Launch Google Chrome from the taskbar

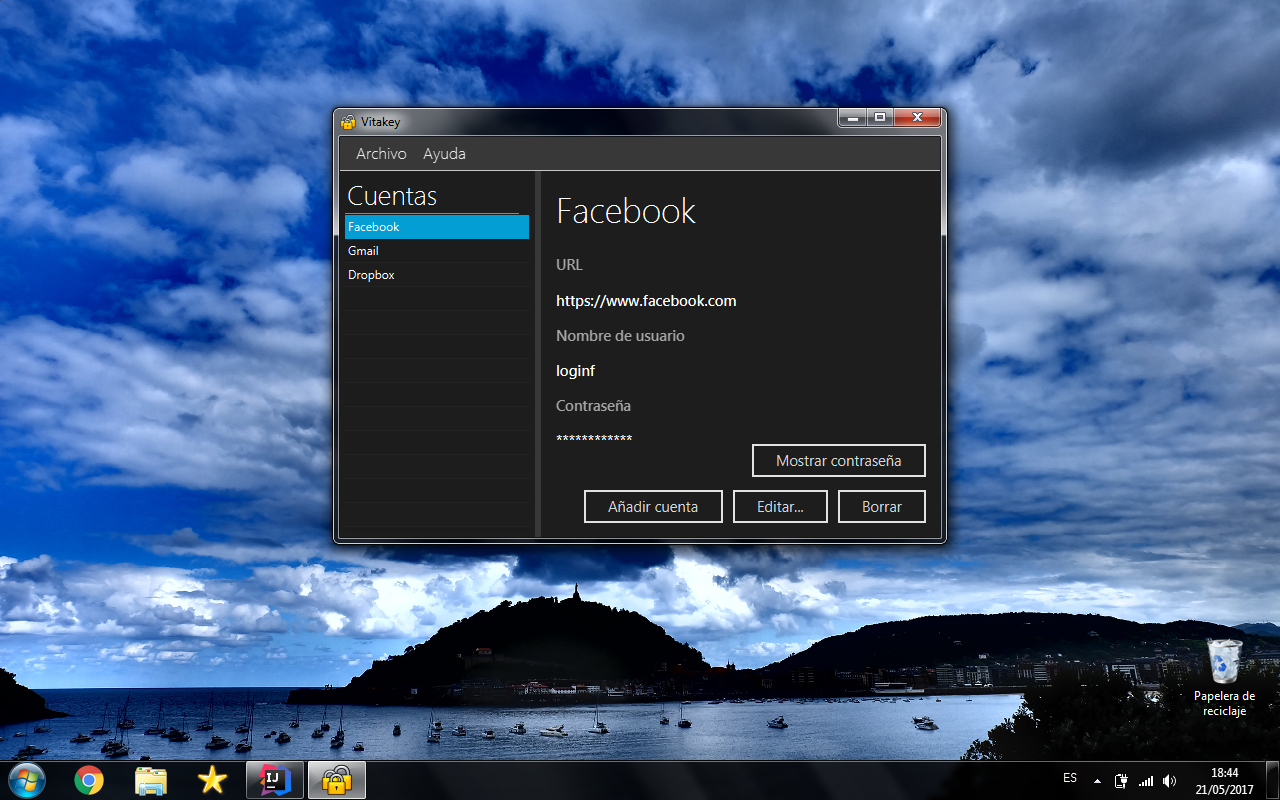point(89,780)
